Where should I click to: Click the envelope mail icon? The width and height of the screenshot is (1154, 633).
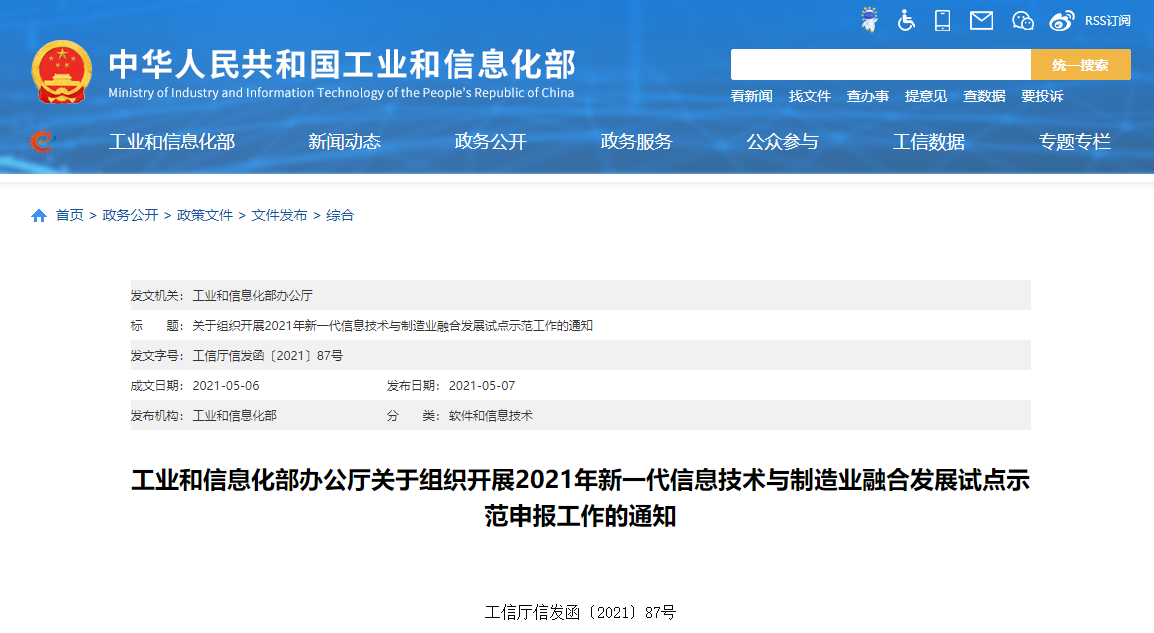coord(981,20)
